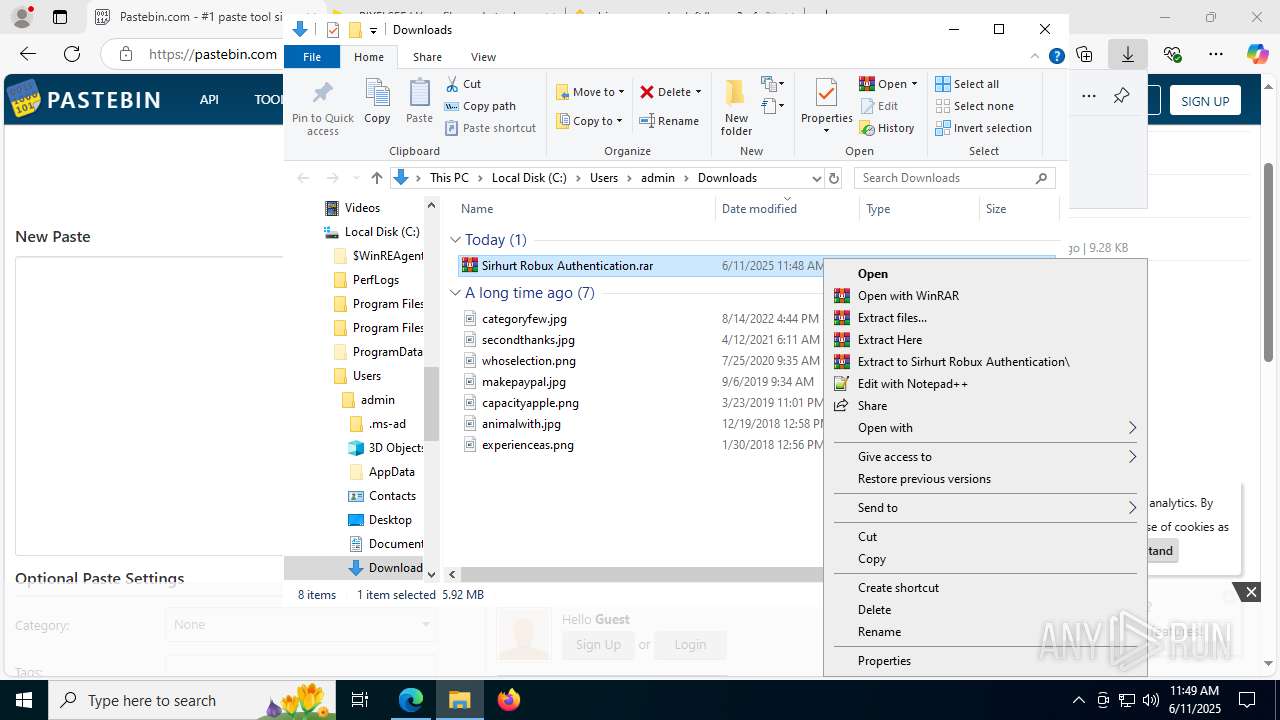
Task: Expand the Give access to submenu
Action: click(x=985, y=457)
